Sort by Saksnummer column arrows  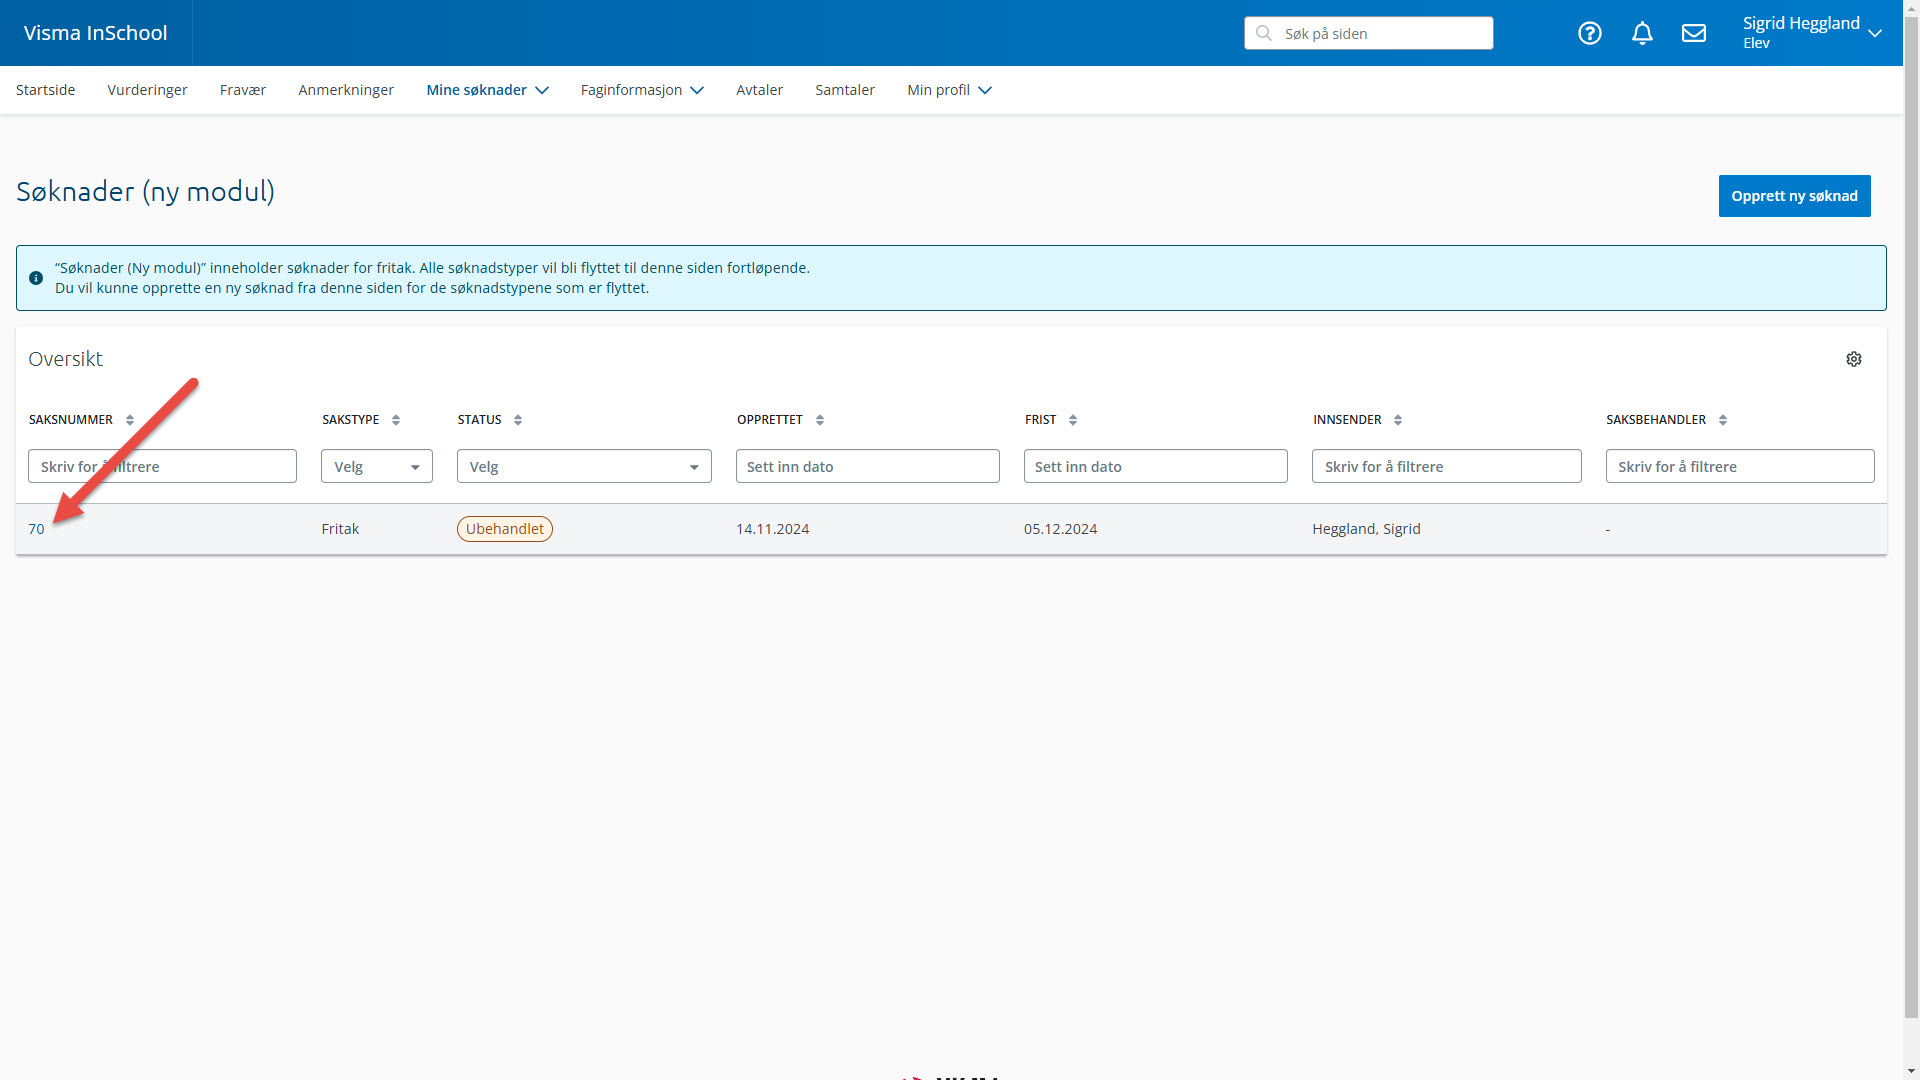pos(130,420)
